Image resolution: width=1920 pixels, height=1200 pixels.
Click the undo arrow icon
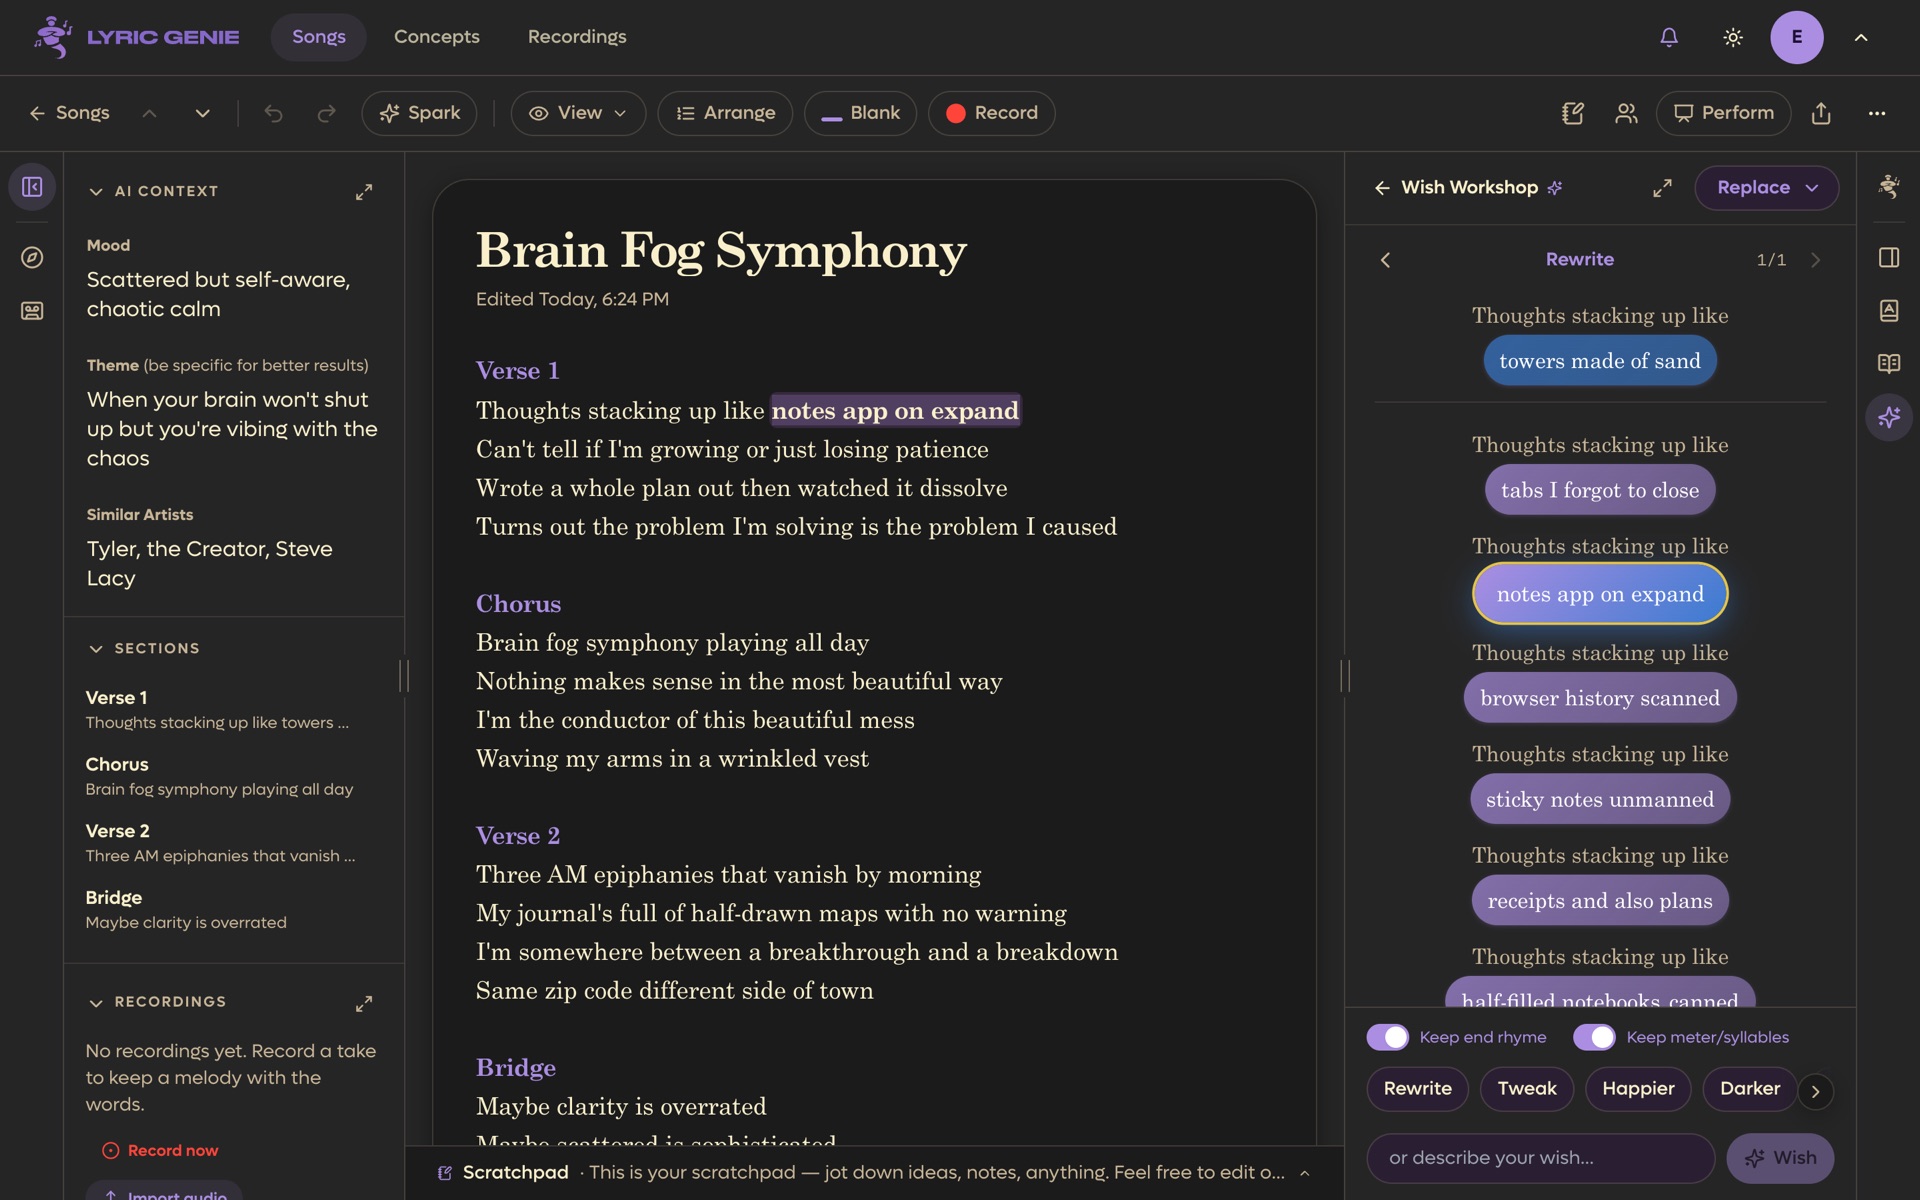273,113
